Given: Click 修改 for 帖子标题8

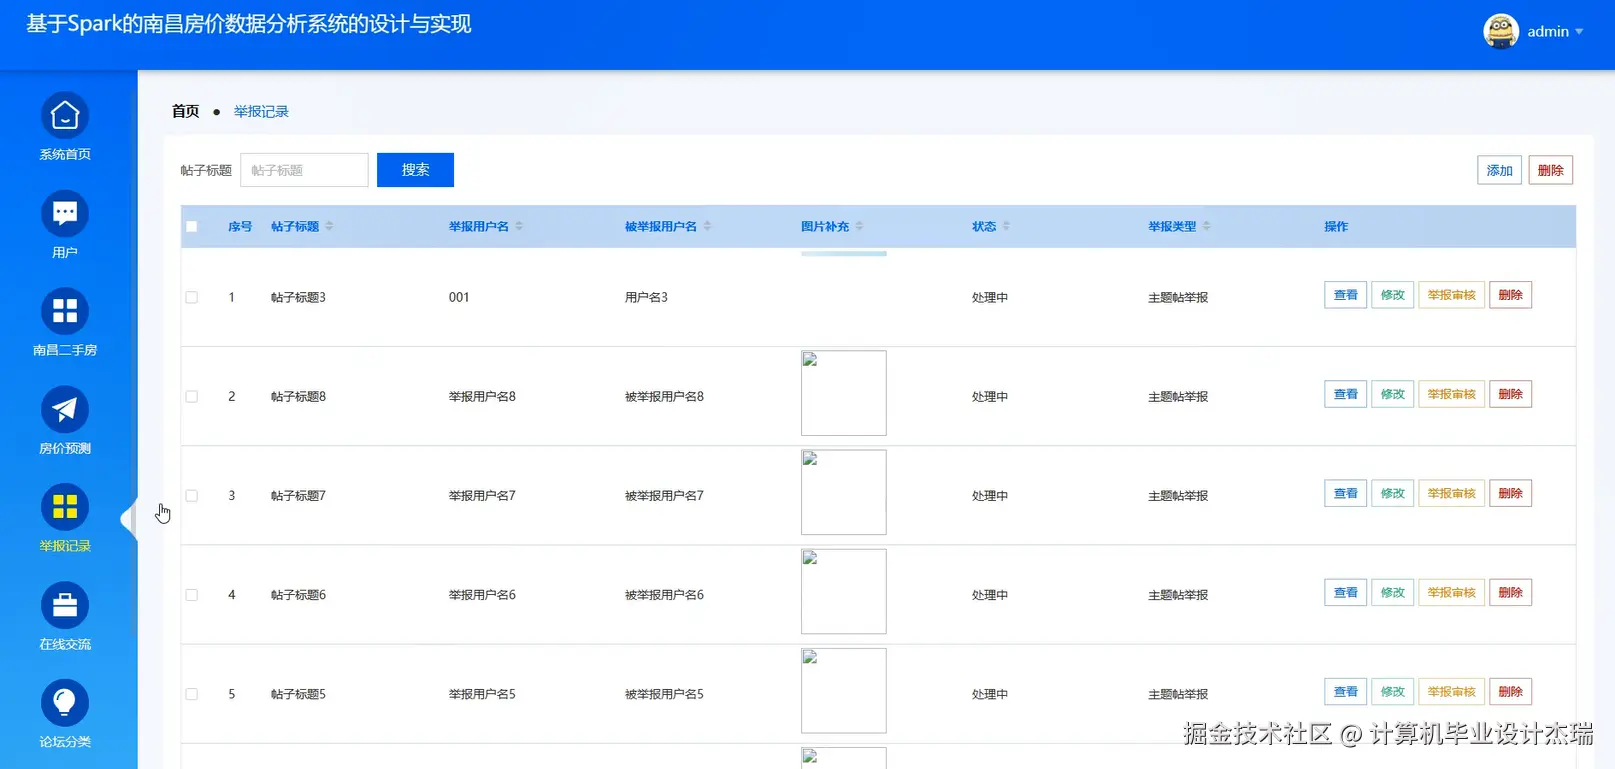Looking at the screenshot, I should coord(1392,394).
